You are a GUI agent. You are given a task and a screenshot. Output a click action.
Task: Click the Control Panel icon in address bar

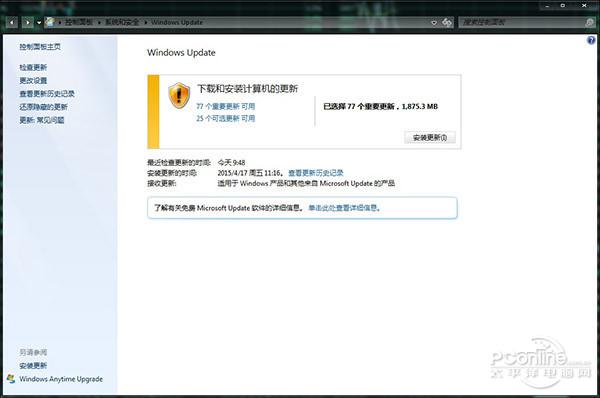(50, 22)
